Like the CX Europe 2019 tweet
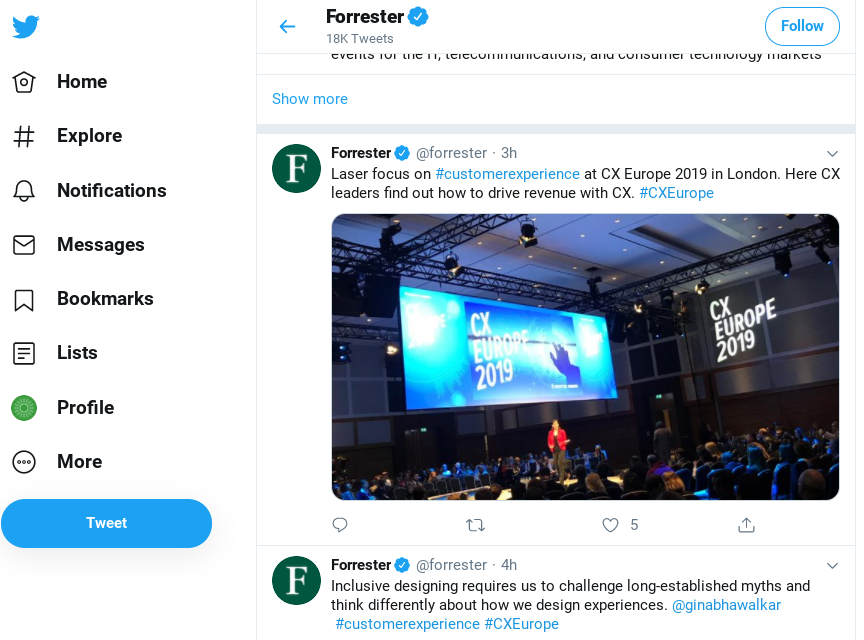864x640 pixels. coord(610,525)
